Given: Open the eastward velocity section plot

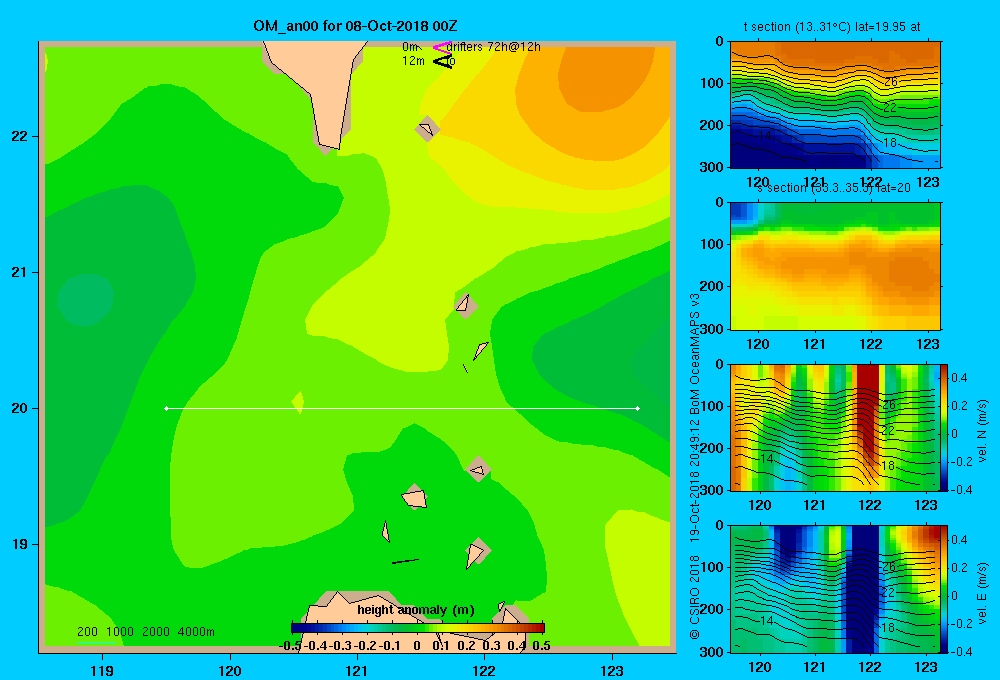Looking at the screenshot, I should coord(835,589).
